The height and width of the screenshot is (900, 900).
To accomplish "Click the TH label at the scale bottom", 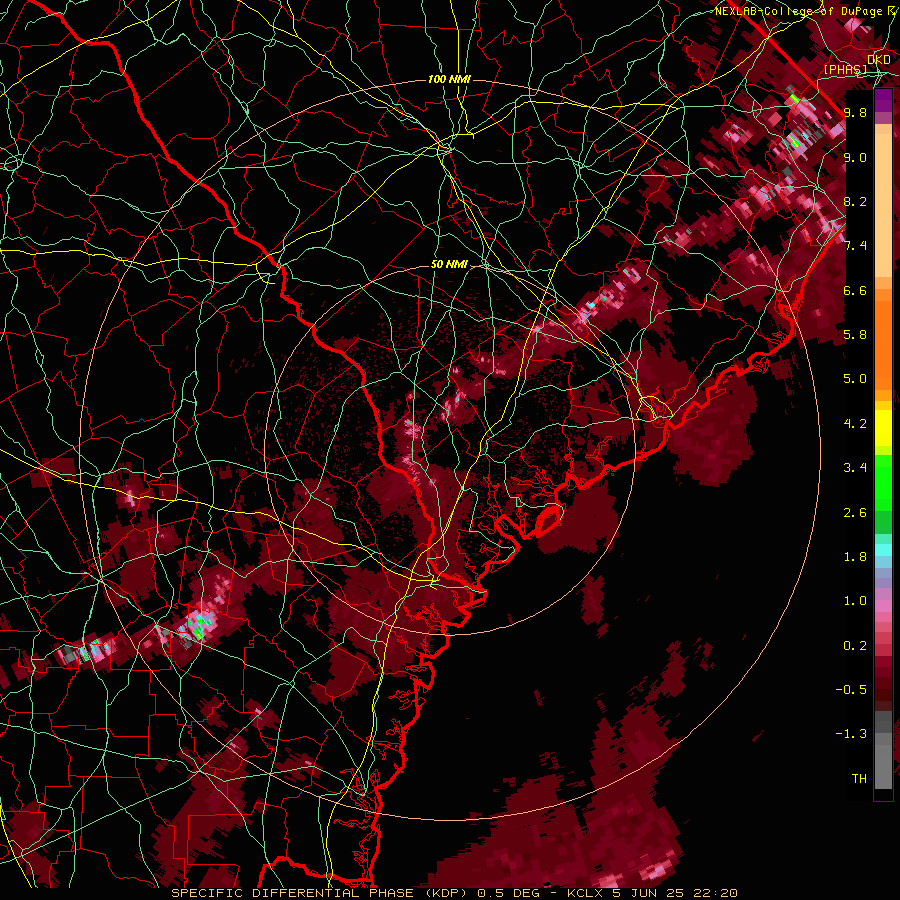I will pos(859,779).
